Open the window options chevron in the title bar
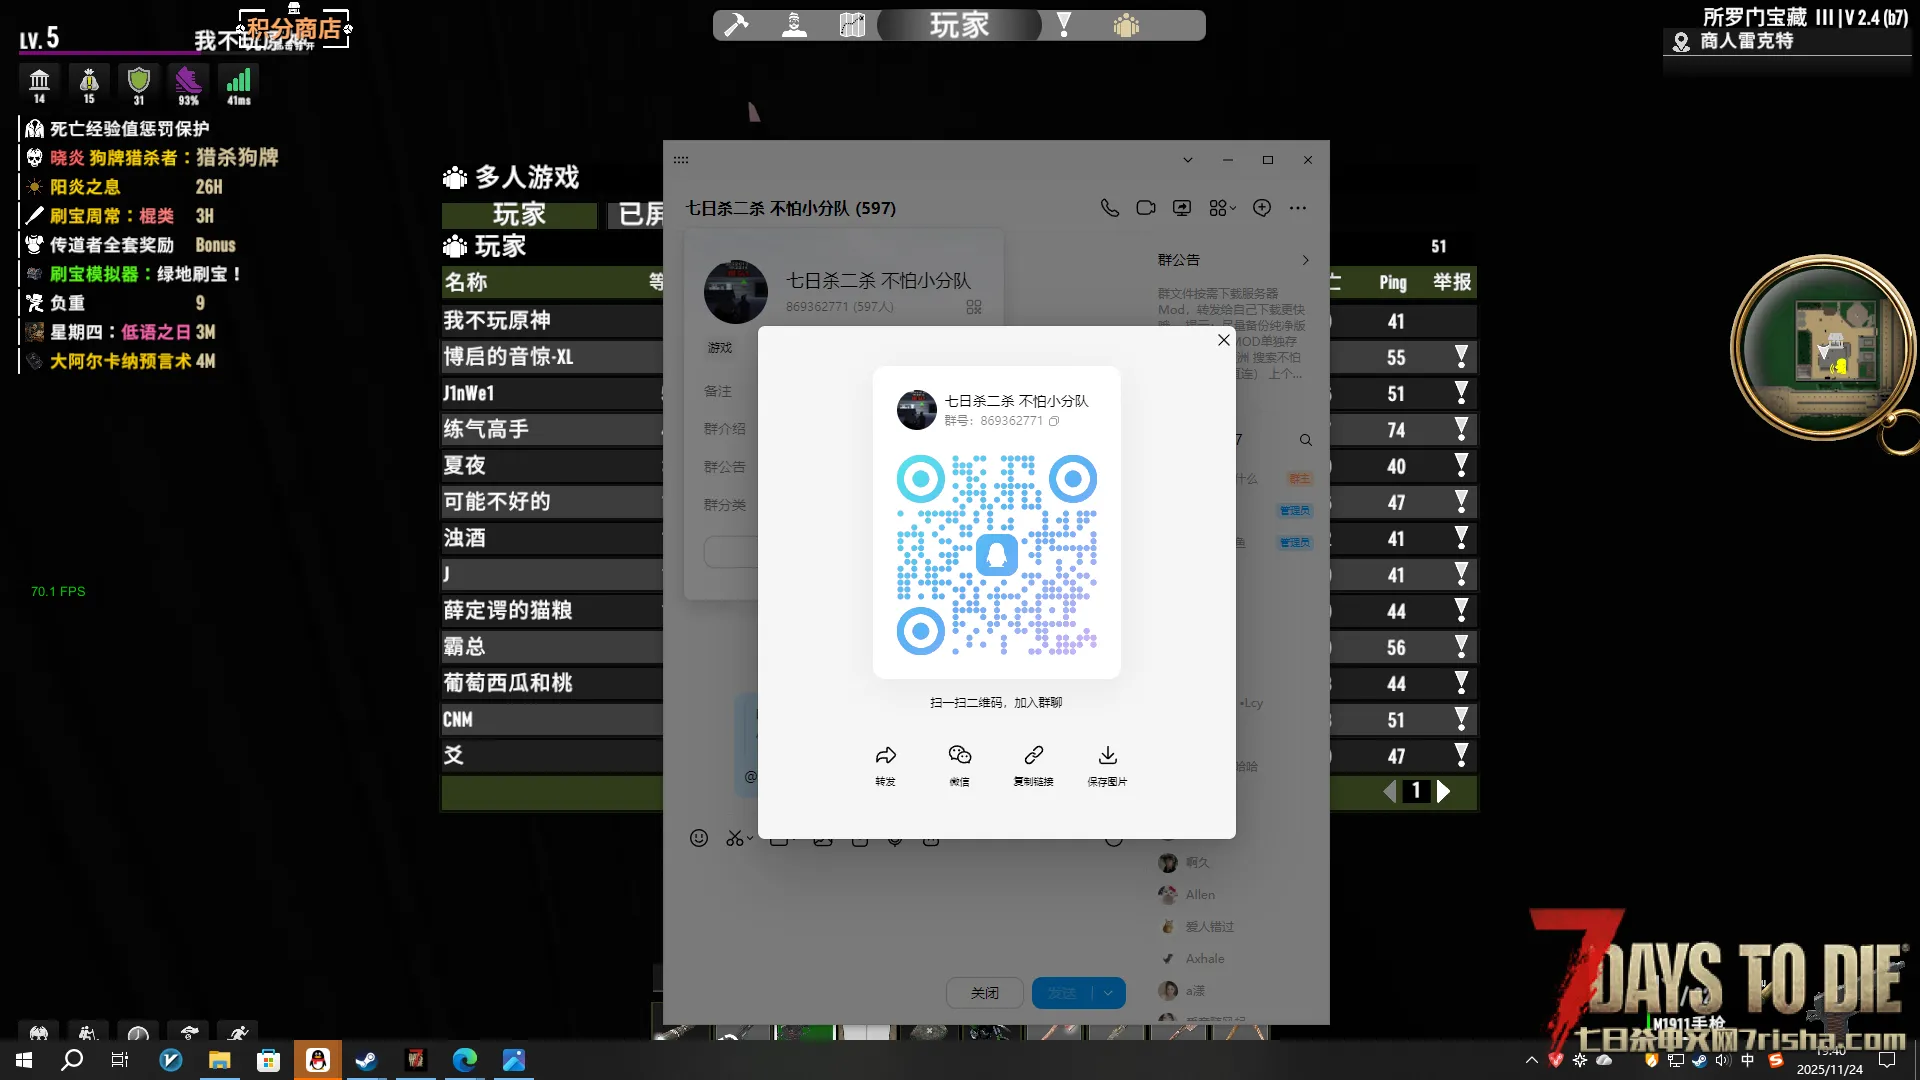 pos(1187,160)
